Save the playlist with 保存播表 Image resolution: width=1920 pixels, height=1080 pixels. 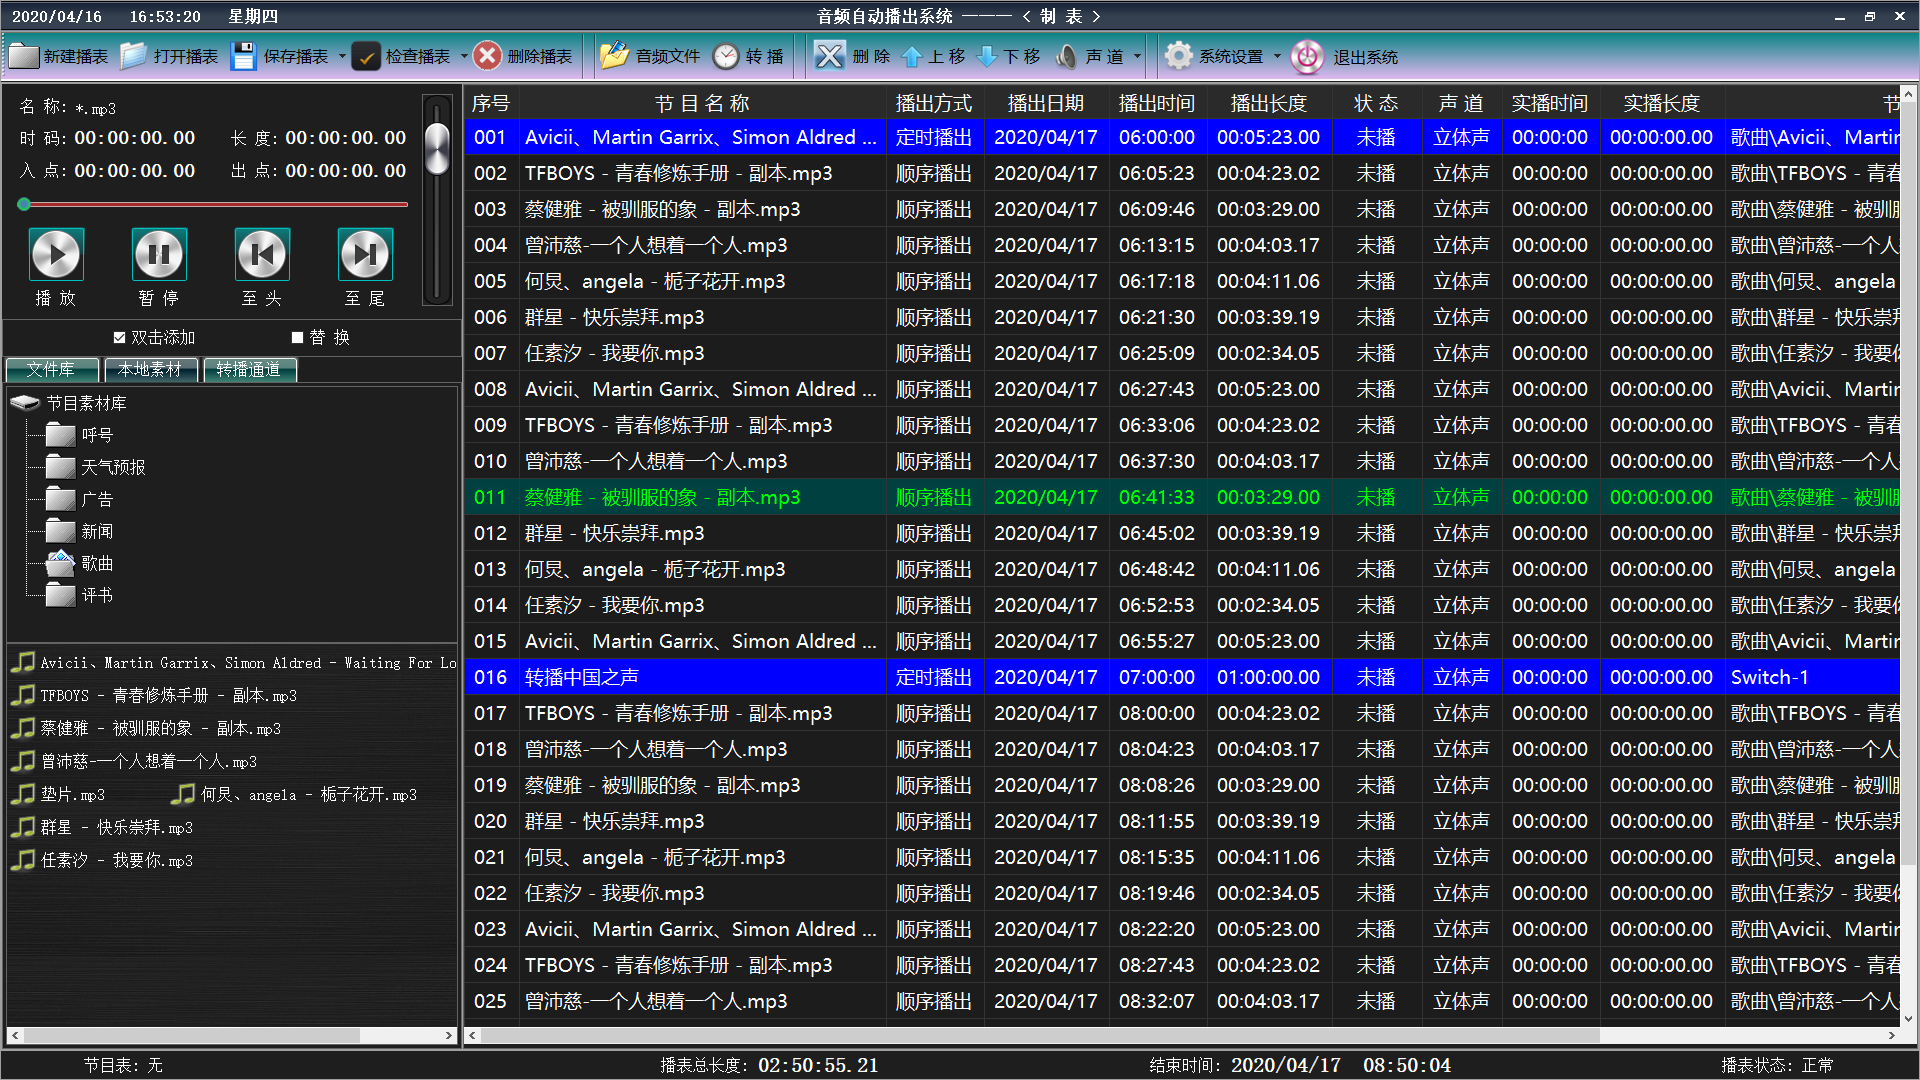click(x=279, y=56)
